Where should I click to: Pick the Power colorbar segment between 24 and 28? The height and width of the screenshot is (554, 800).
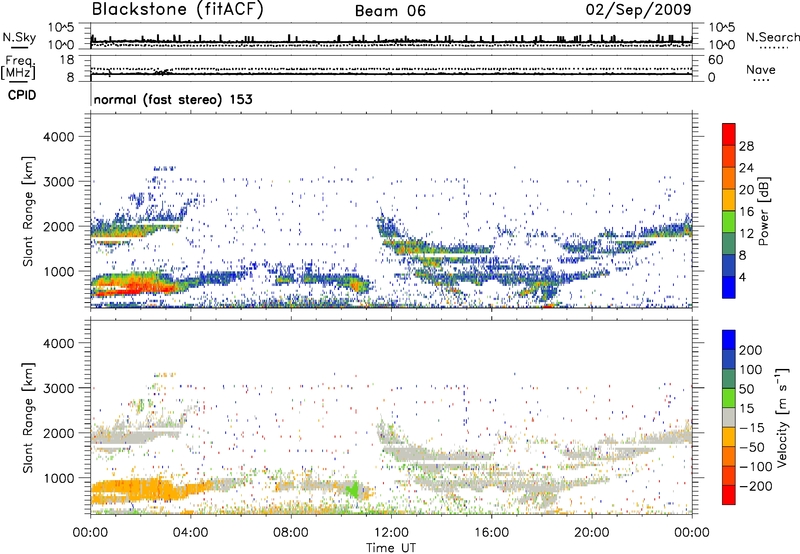(x=729, y=156)
